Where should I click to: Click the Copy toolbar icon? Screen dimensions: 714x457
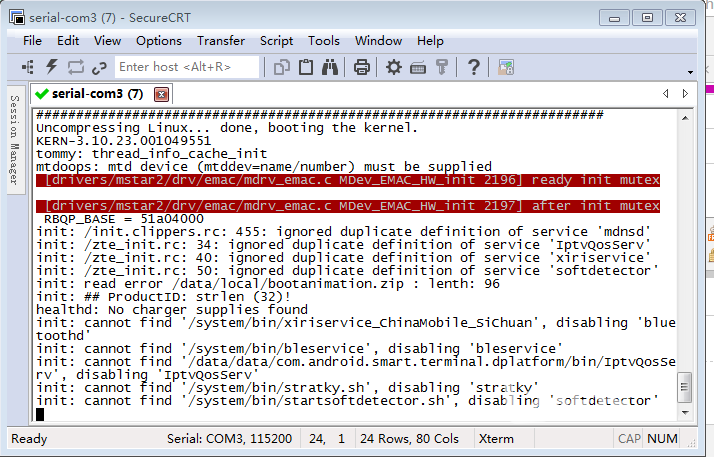pos(282,67)
